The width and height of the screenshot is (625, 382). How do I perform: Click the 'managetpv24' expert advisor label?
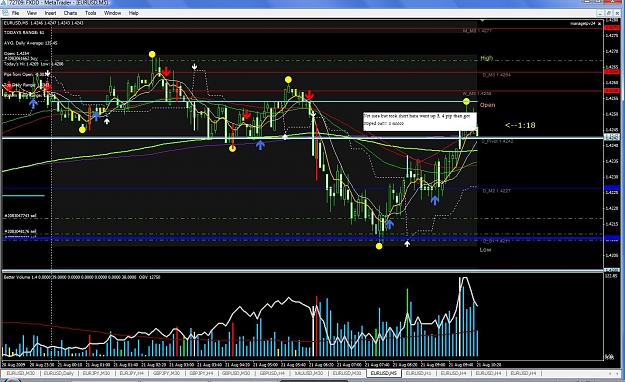pos(582,24)
